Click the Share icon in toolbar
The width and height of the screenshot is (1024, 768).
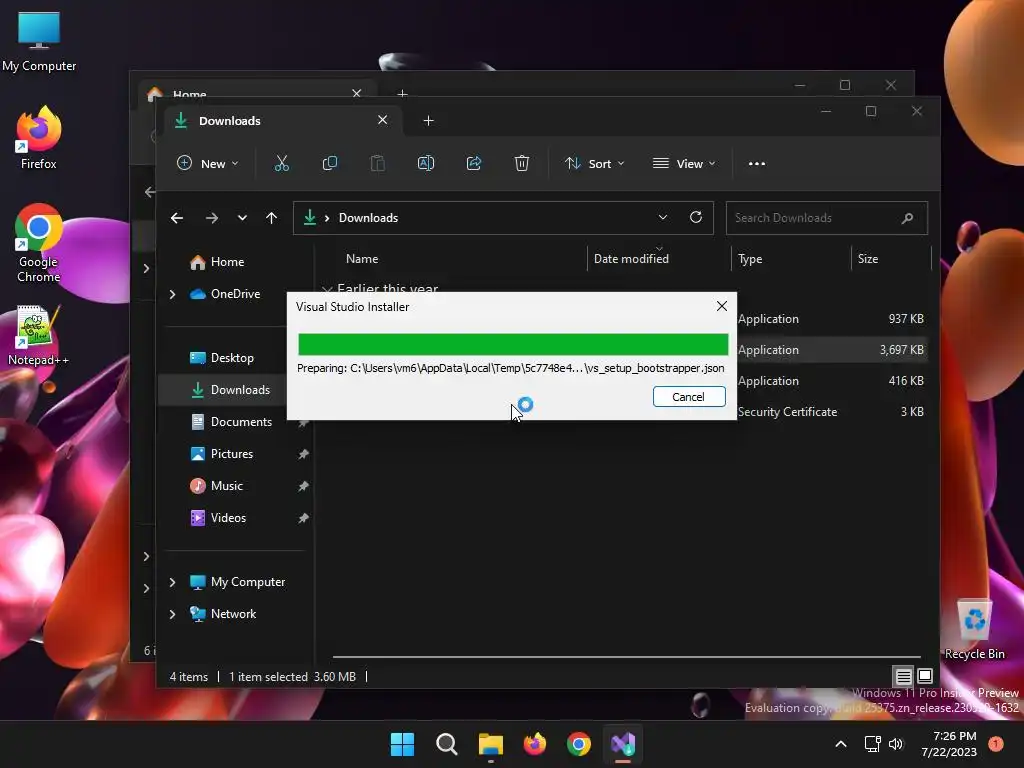tap(474, 163)
